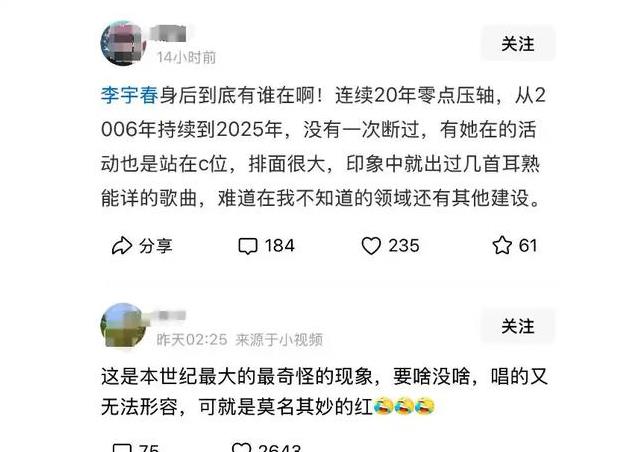Click the first poster's blurred username
The image size is (636, 452).
point(168,33)
